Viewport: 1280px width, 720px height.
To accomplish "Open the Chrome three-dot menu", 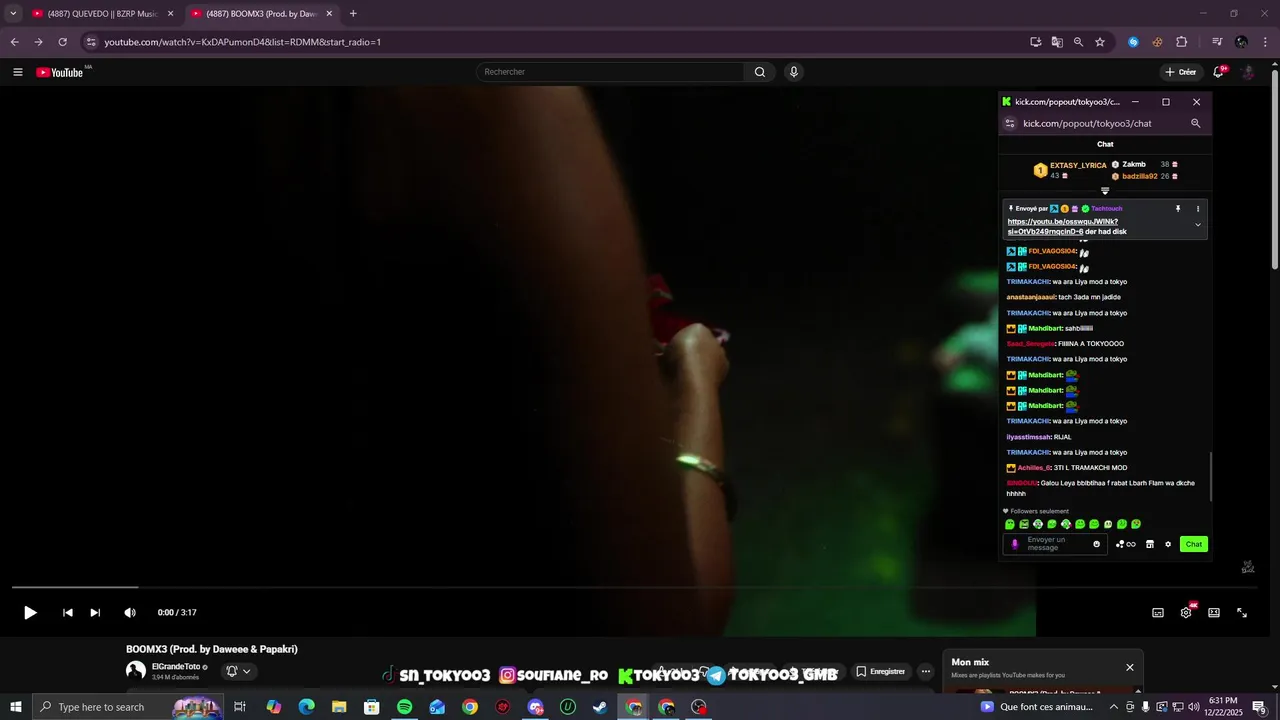I will point(1266,42).
